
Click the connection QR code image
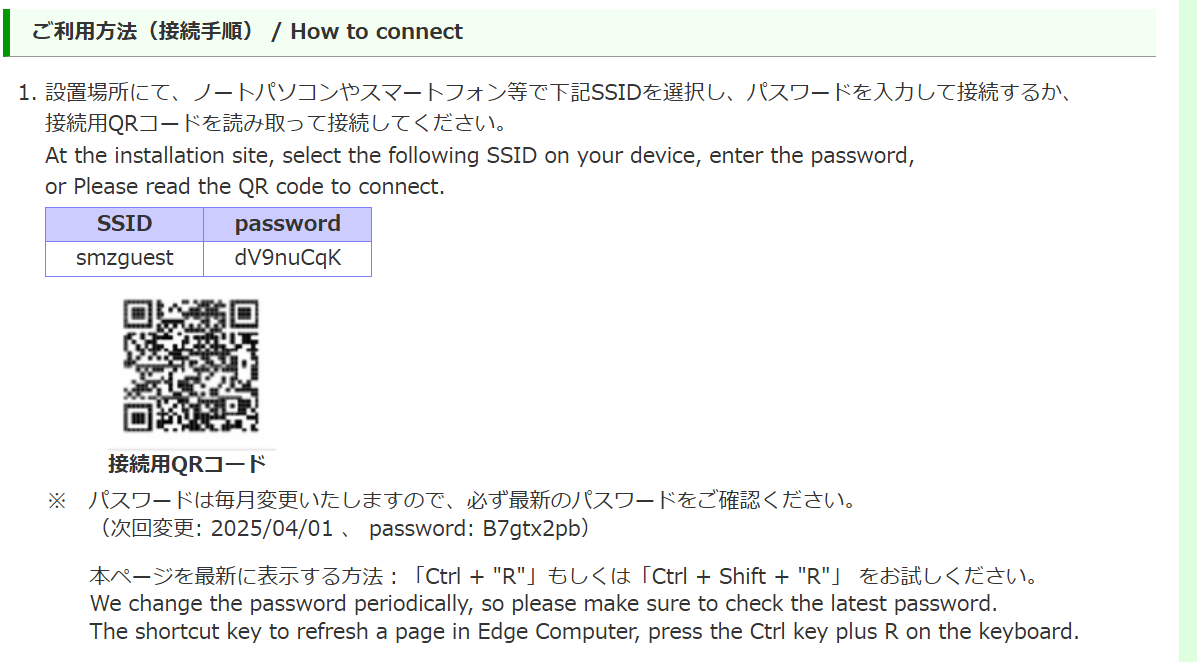[192, 365]
